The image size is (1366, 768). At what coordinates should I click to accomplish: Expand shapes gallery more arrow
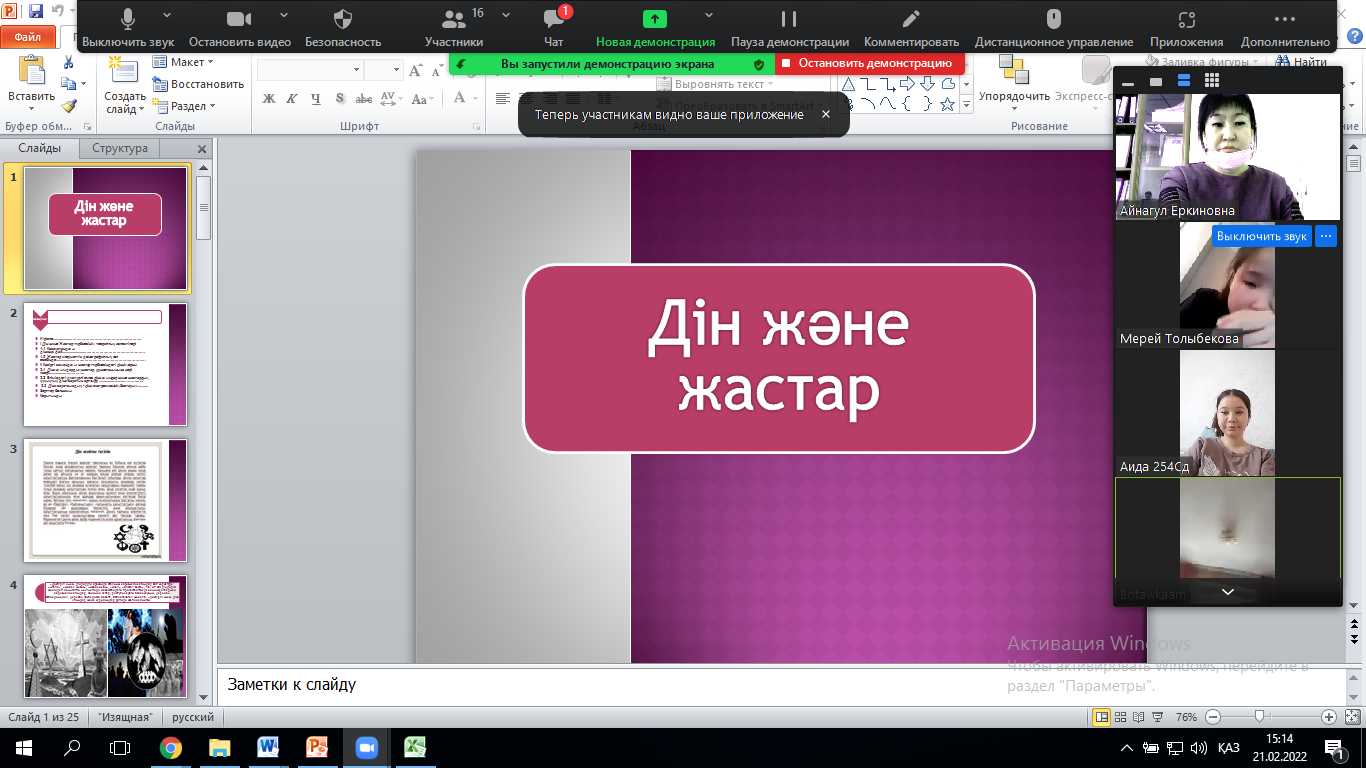(967, 105)
